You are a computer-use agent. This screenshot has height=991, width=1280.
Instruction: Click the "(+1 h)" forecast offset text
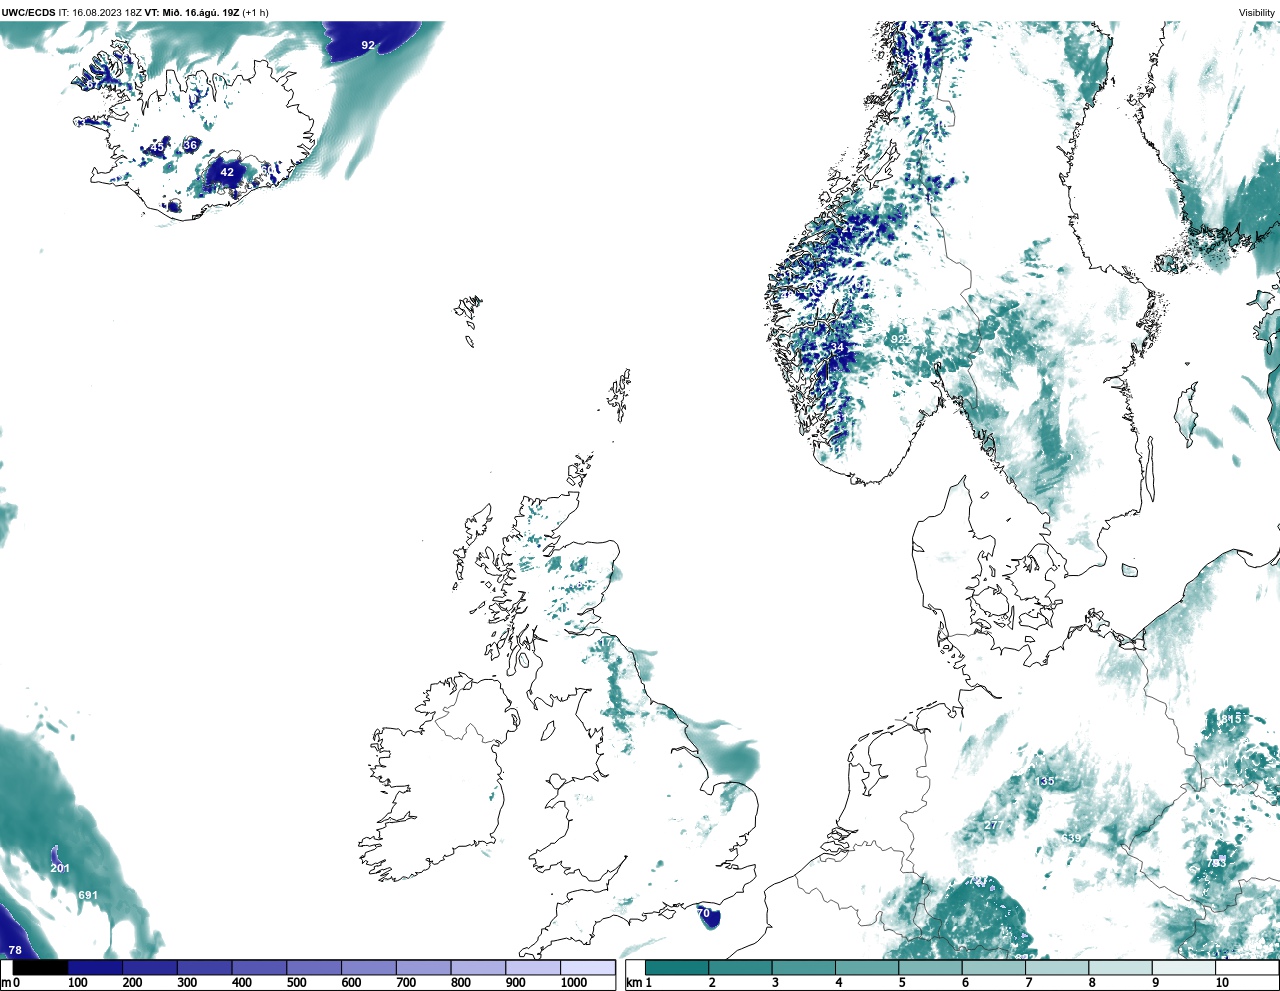(x=256, y=13)
